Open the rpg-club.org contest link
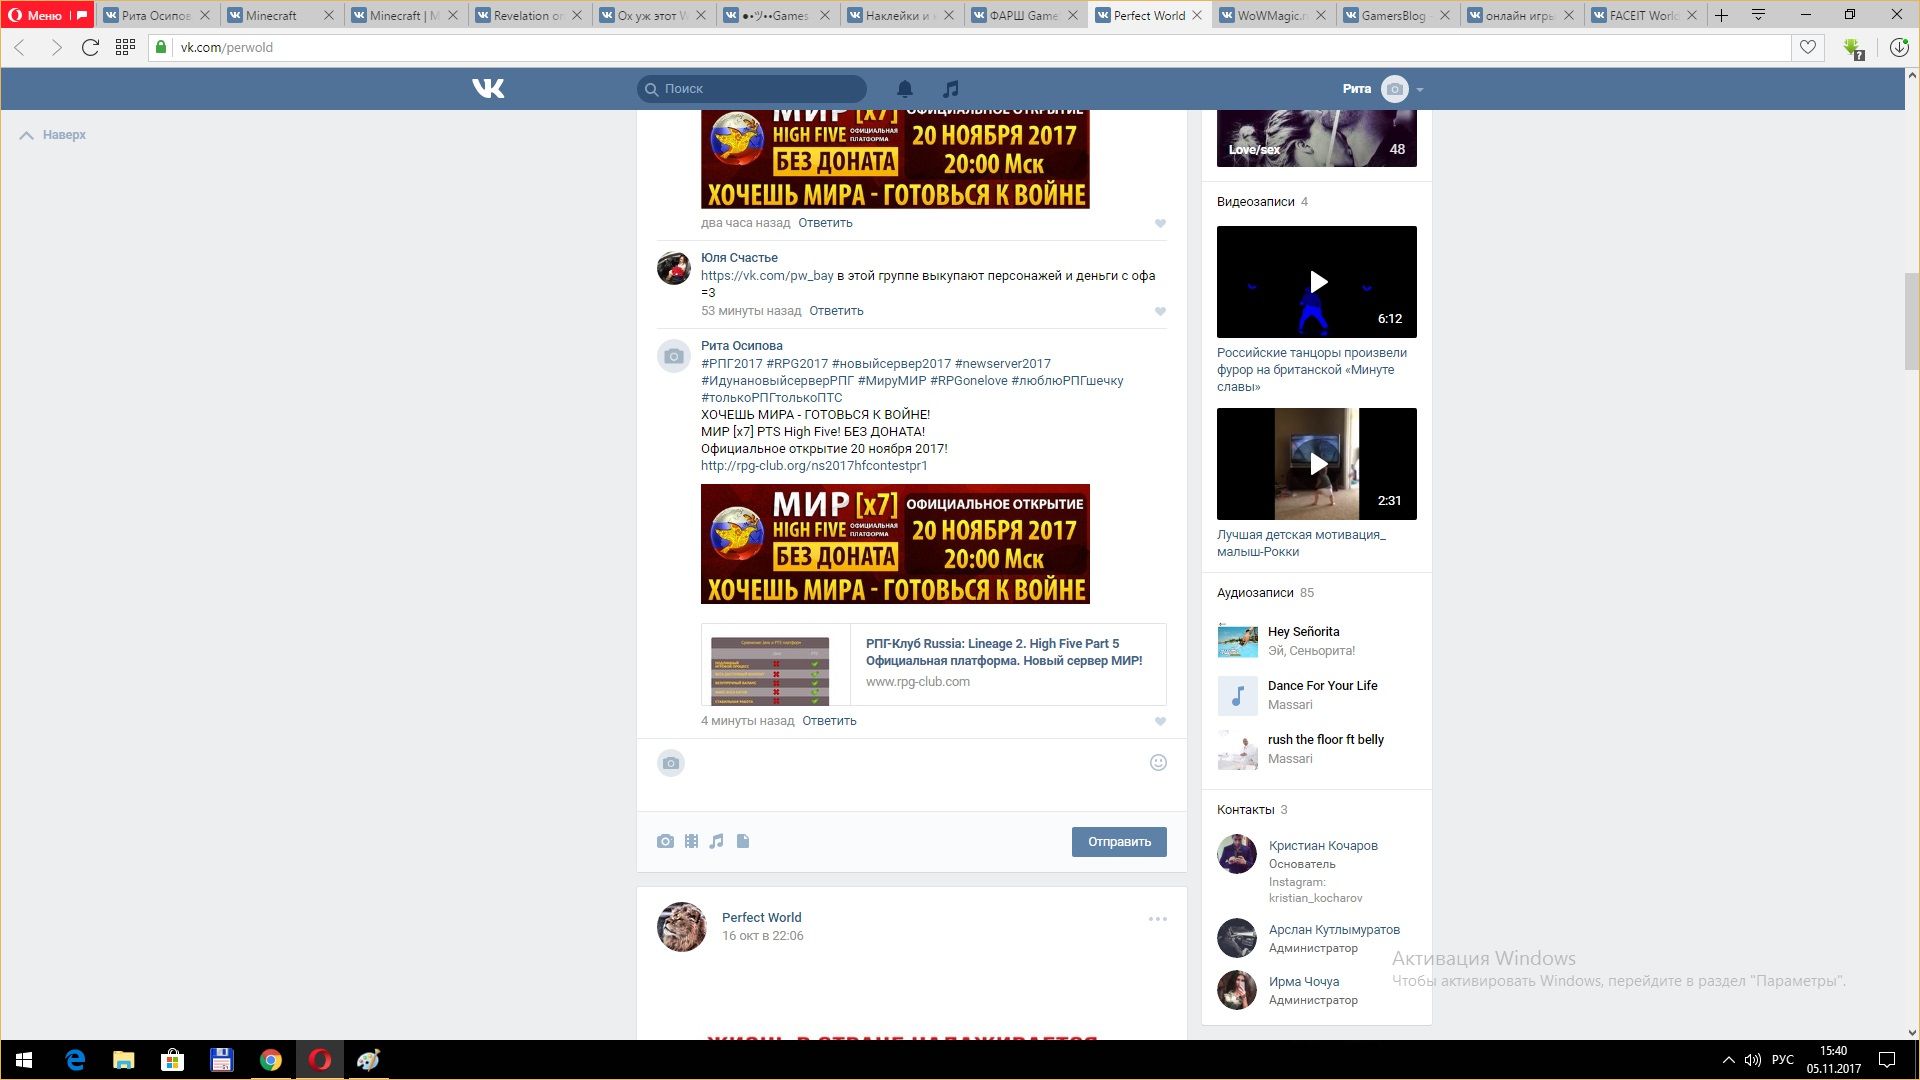 pyautogui.click(x=813, y=466)
